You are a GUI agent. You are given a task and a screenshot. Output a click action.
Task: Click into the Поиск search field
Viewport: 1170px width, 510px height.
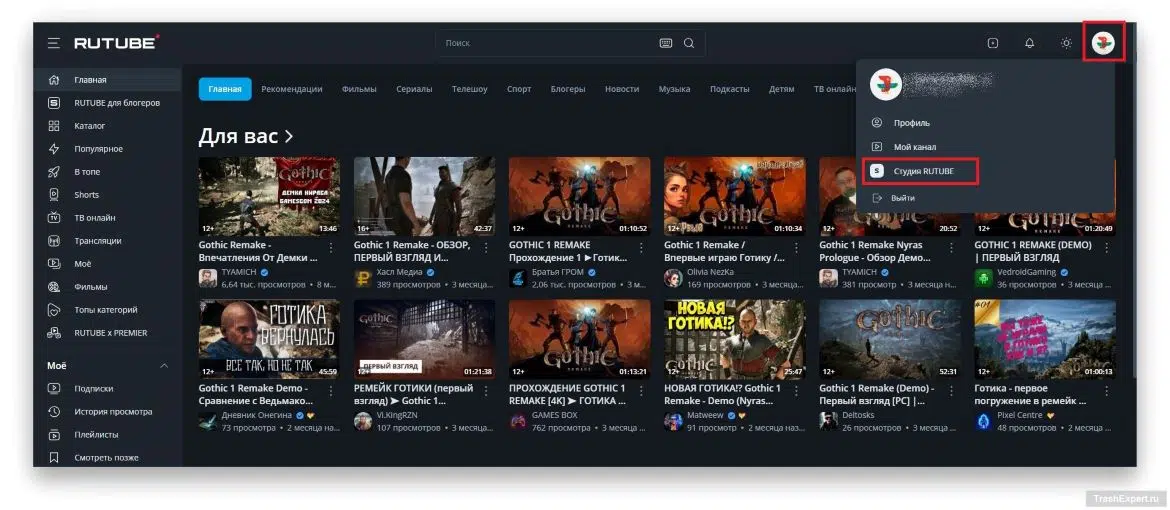click(548, 43)
